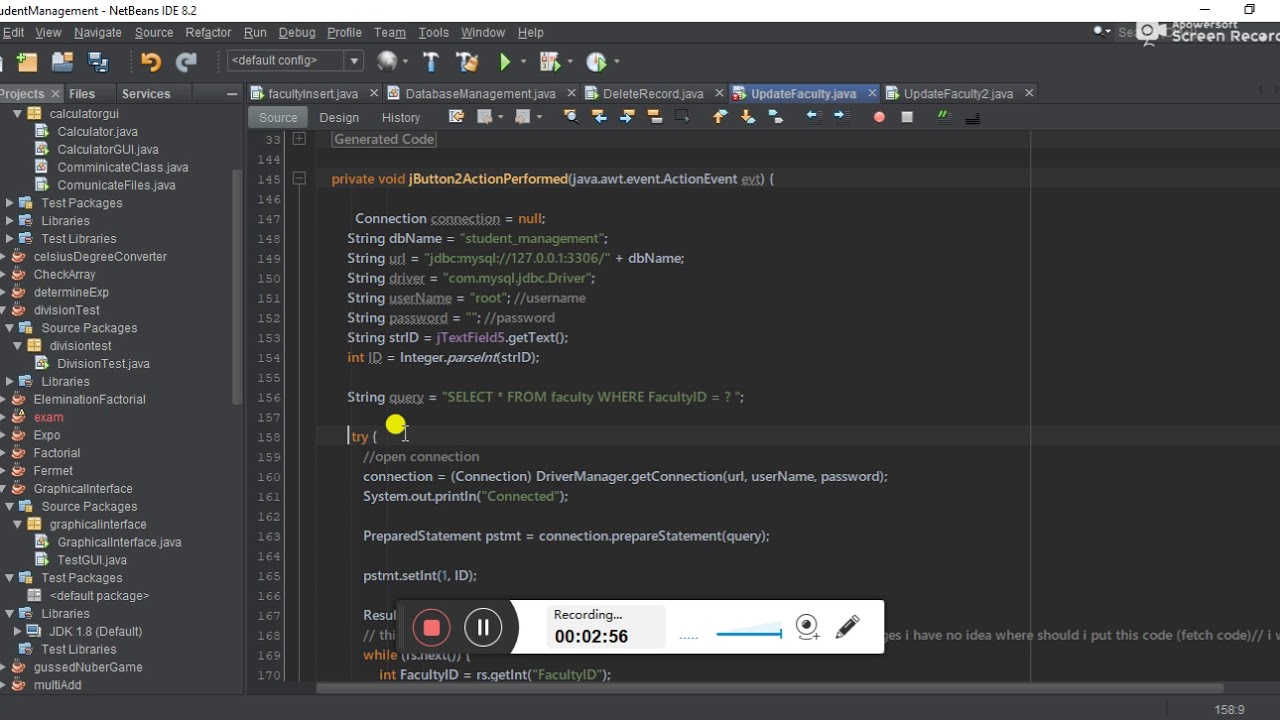Click Find Previous Occurrence icon
Screen dimensions: 1280x720
coord(599,117)
